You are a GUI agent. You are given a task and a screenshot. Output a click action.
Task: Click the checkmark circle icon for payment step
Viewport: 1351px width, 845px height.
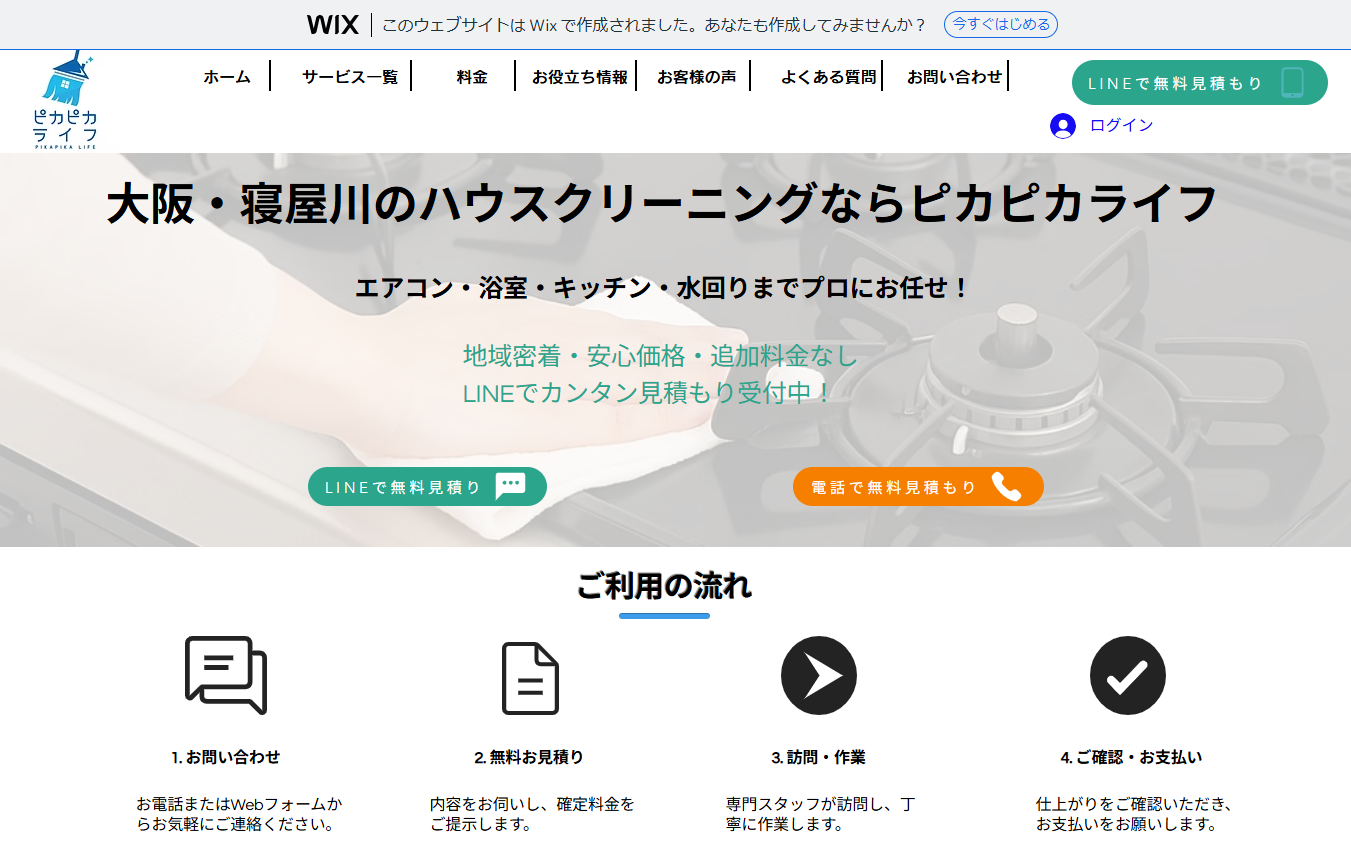[1127, 675]
